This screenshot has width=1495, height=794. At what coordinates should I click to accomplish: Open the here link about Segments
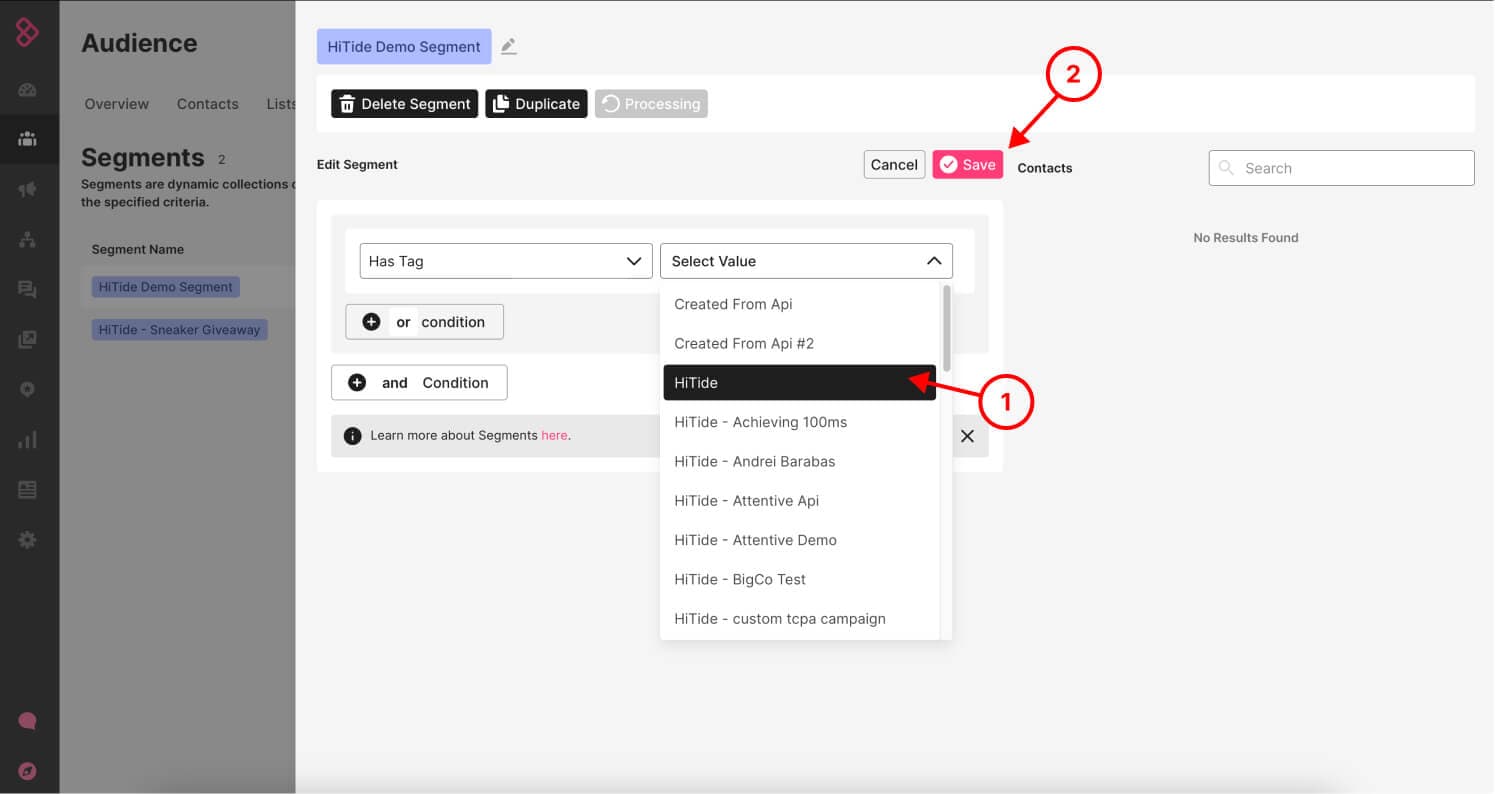554,436
